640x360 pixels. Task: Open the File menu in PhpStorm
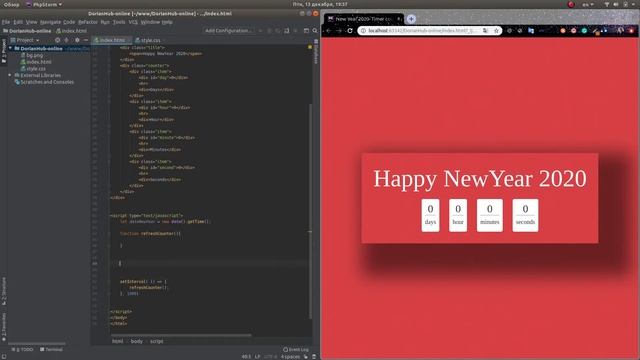6,22
